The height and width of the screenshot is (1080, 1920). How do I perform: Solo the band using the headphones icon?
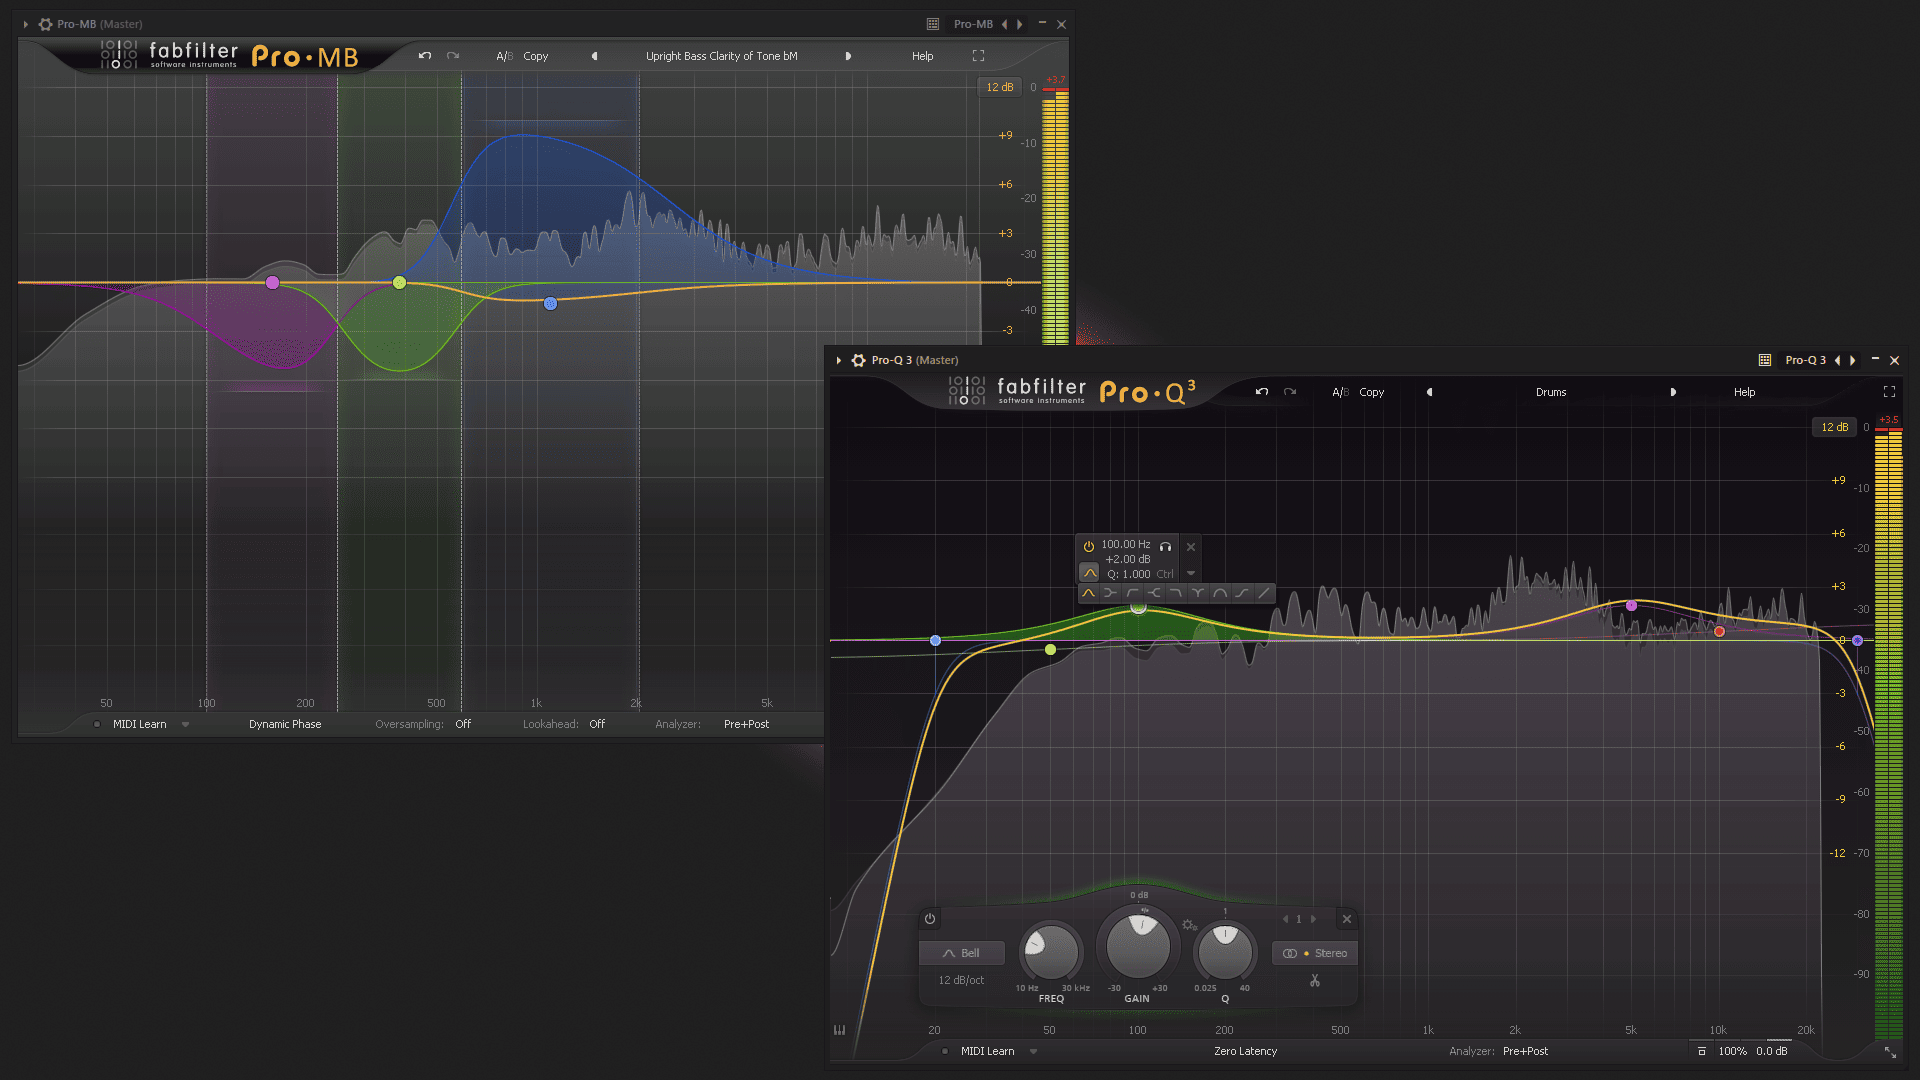coord(1166,546)
